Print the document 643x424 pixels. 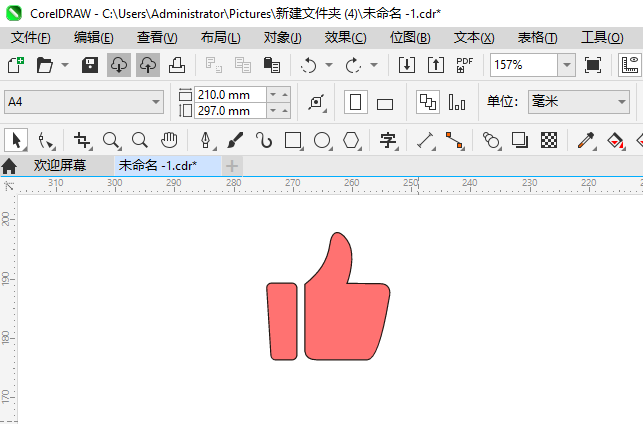[x=177, y=65]
